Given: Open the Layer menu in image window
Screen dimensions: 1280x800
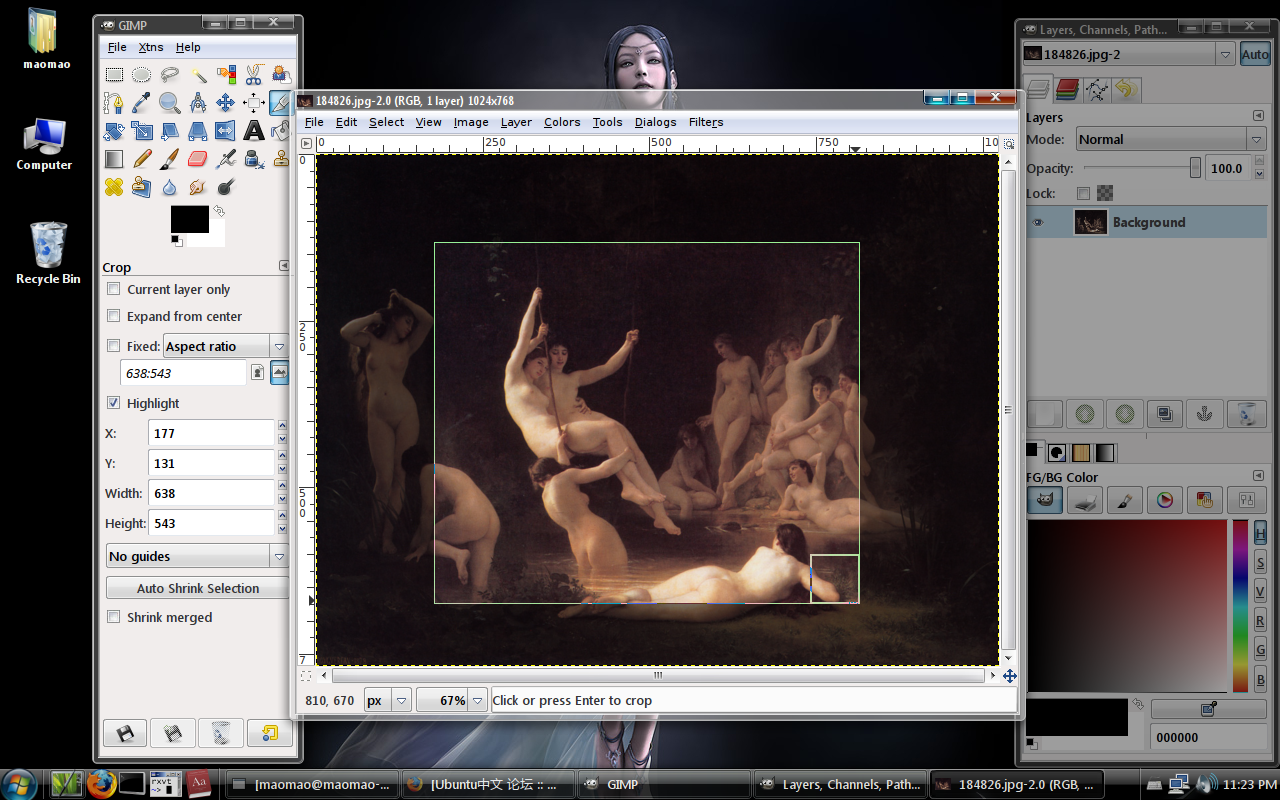Looking at the screenshot, I should (x=516, y=122).
